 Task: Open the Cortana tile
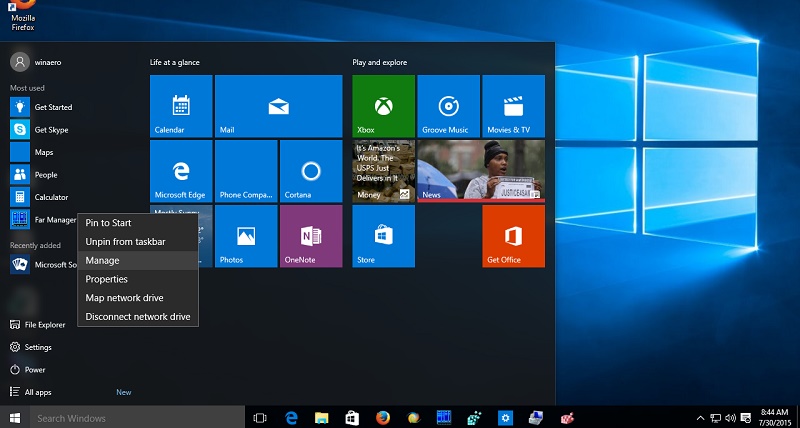(311, 171)
